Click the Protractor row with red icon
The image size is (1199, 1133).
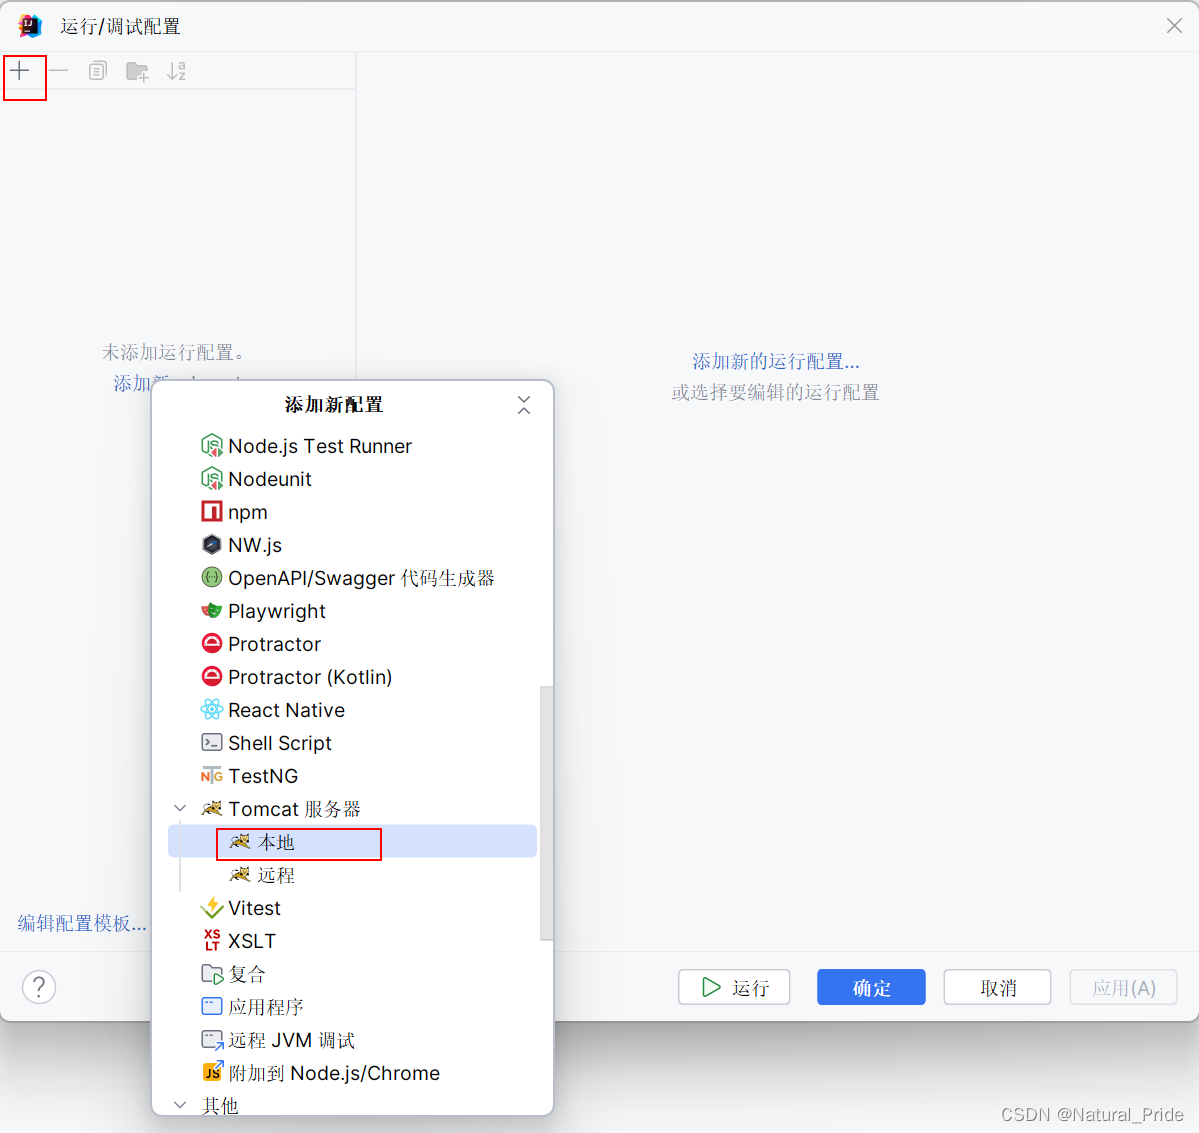[x=353, y=644]
